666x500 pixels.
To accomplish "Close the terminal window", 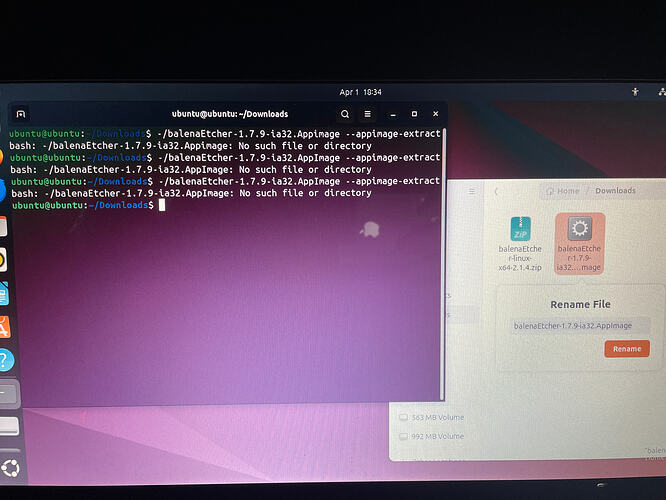I will (435, 114).
